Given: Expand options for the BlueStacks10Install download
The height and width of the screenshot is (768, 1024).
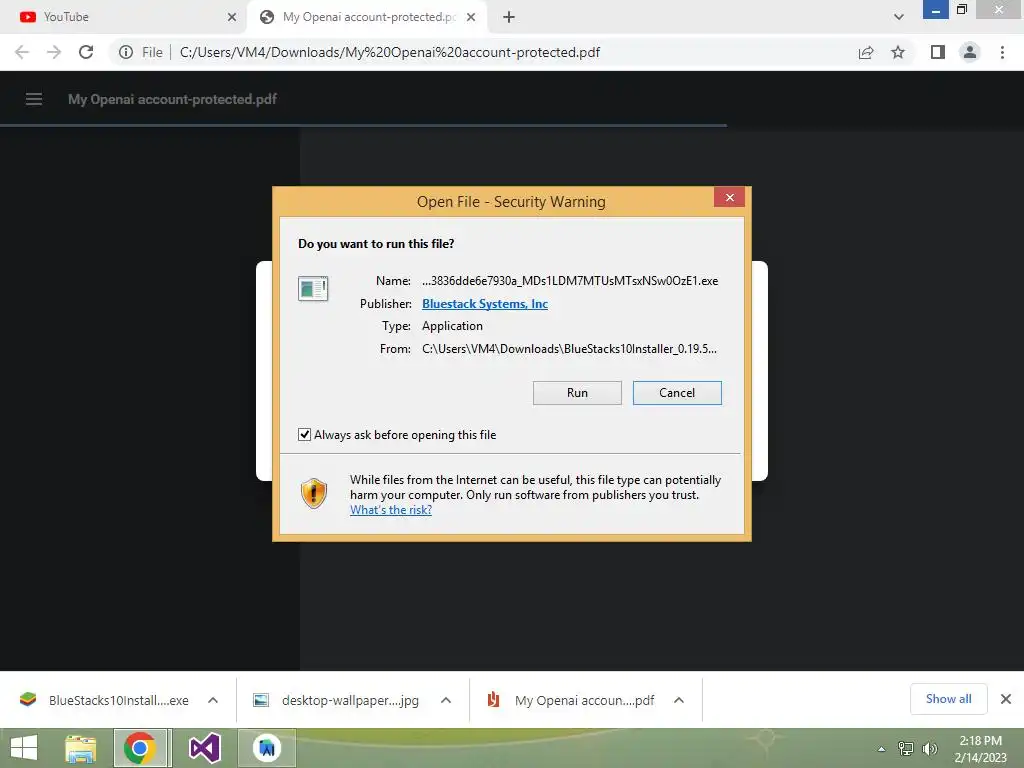Looking at the screenshot, I should click(x=213, y=700).
